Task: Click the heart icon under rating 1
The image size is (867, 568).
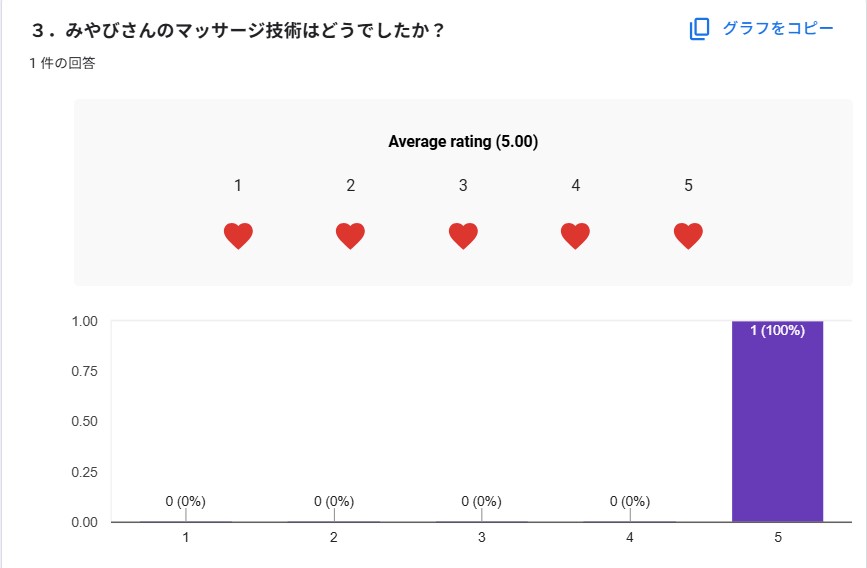Action: pyautogui.click(x=238, y=236)
